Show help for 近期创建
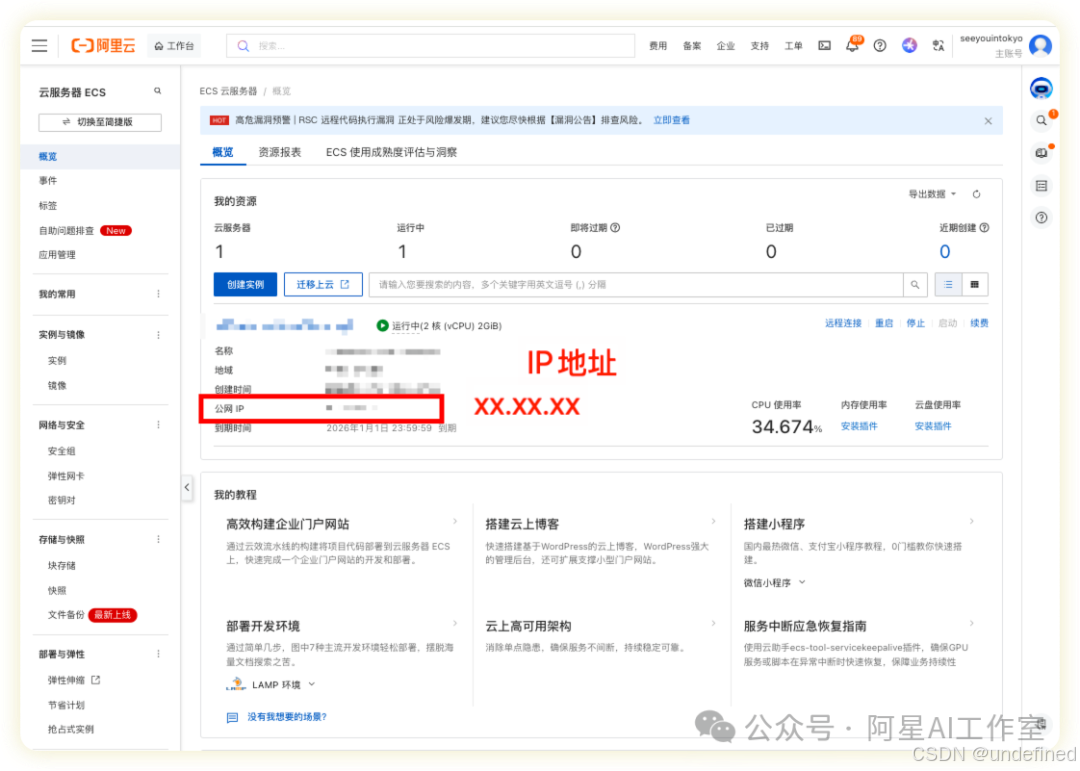1080x771 pixels. coord(984,228)
